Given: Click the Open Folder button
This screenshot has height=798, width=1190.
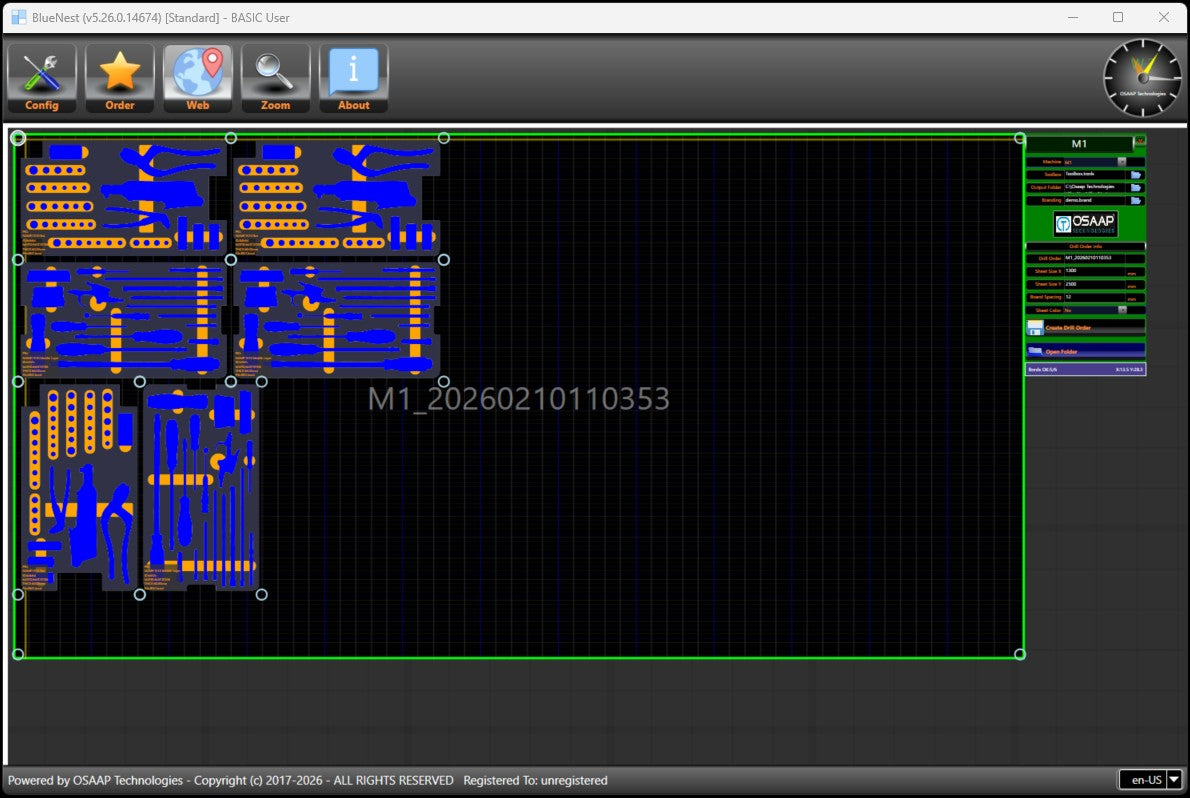Looking at the screenshot, I should [1084, 351].
